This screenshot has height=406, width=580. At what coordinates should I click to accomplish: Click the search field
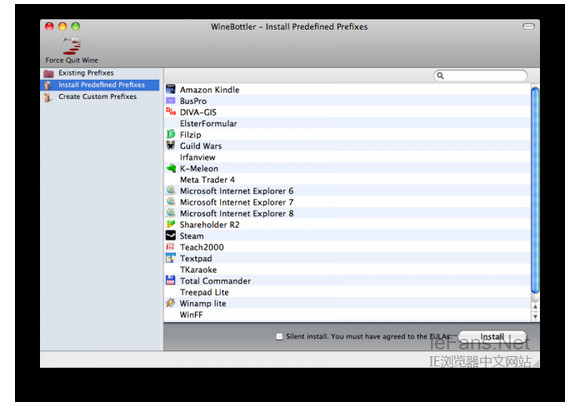(480, 75)
